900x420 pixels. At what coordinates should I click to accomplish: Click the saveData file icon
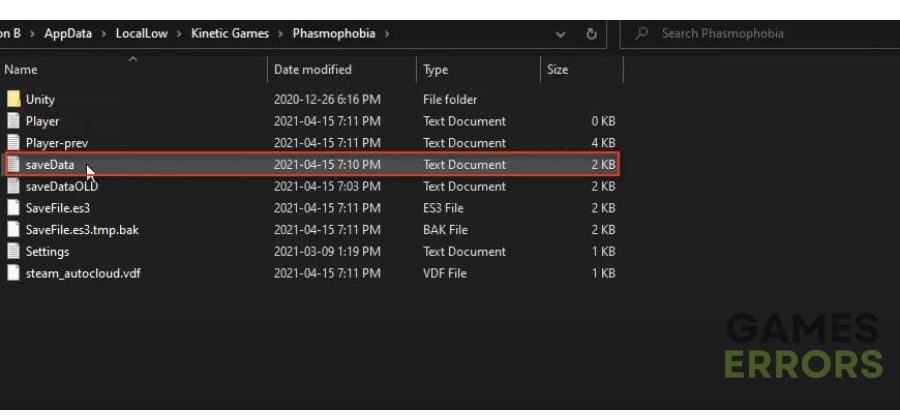(x=14, y=165)
